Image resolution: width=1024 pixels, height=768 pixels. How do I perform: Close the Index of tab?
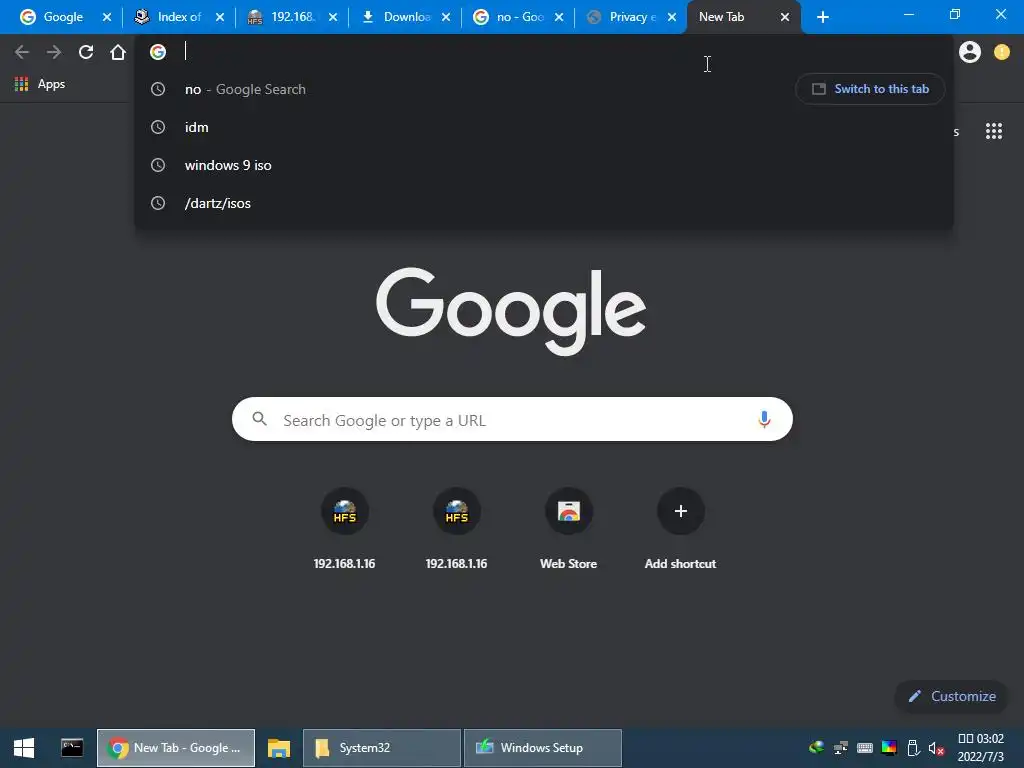coord(220,17)
